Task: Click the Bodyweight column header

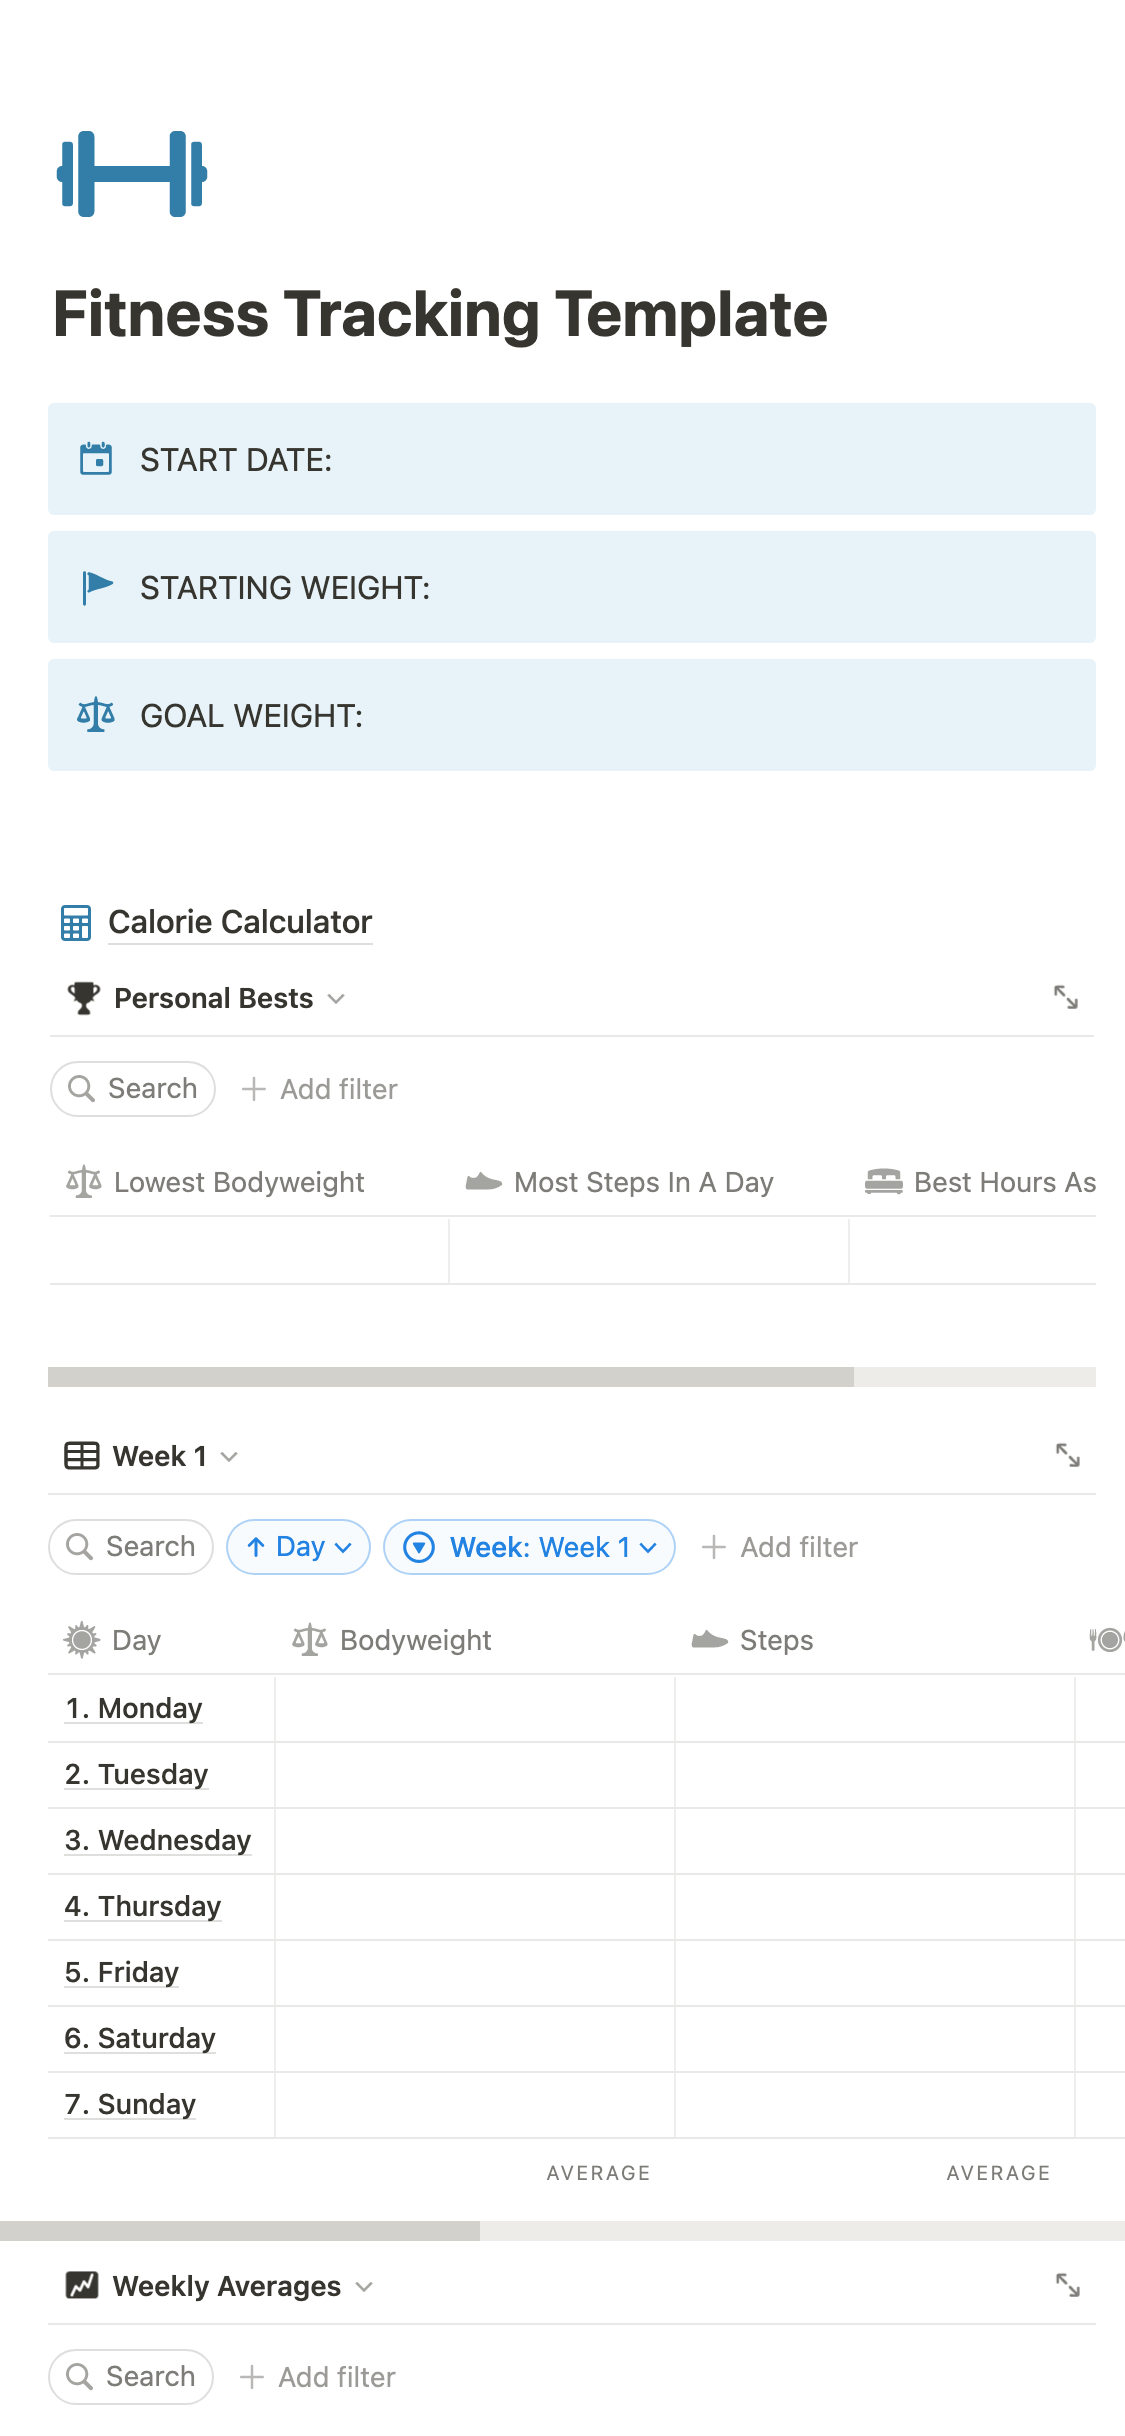Action: coord(415,1640)
